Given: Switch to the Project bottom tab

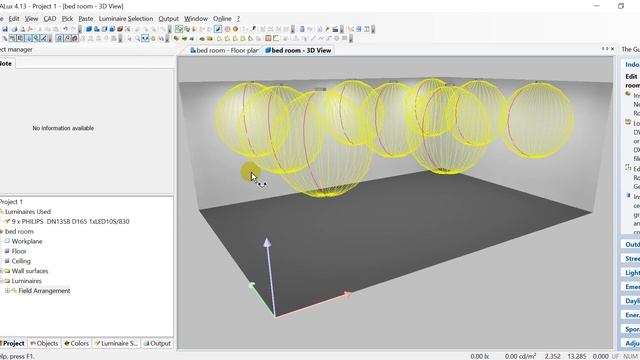Looking at the screenshot, I should pyautogui.click(x=13, y=343).
